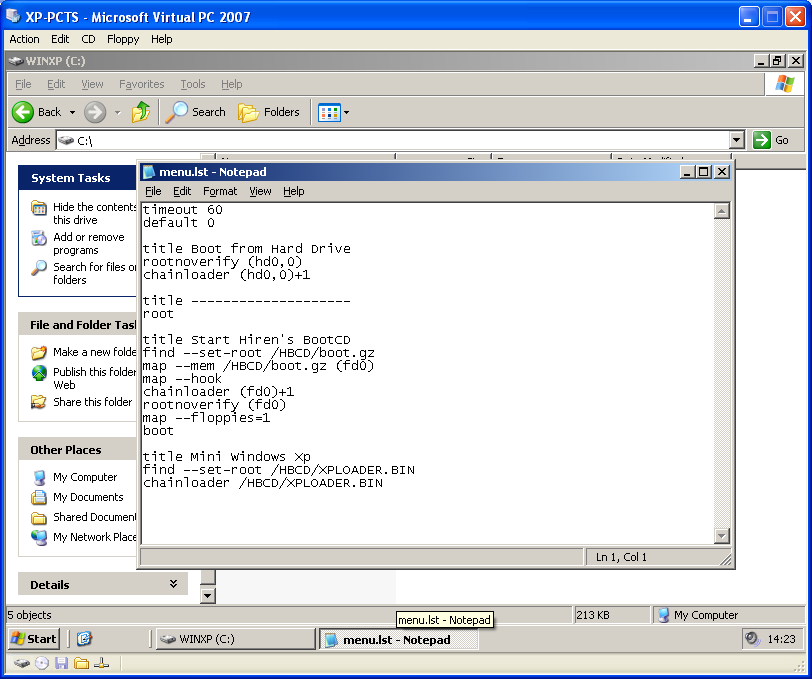Image resolution: width=812 pixels, height=679 pixels.
Task: Switch to WINXP (C:) taskbar button
Action: tap(235, 639)
